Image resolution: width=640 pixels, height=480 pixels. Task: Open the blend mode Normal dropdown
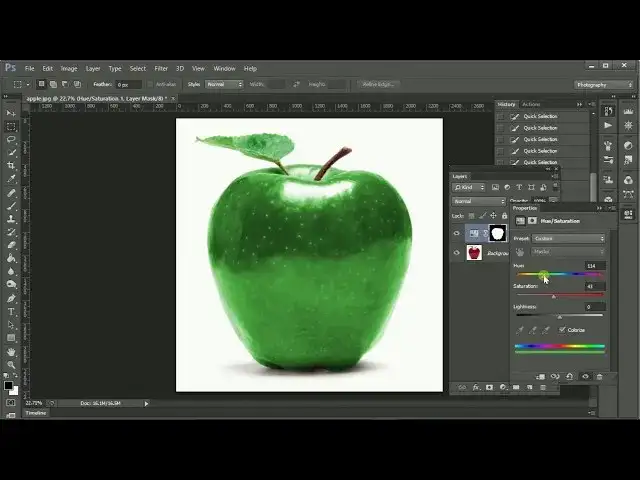pyautogui.click(x=479, y=201)
